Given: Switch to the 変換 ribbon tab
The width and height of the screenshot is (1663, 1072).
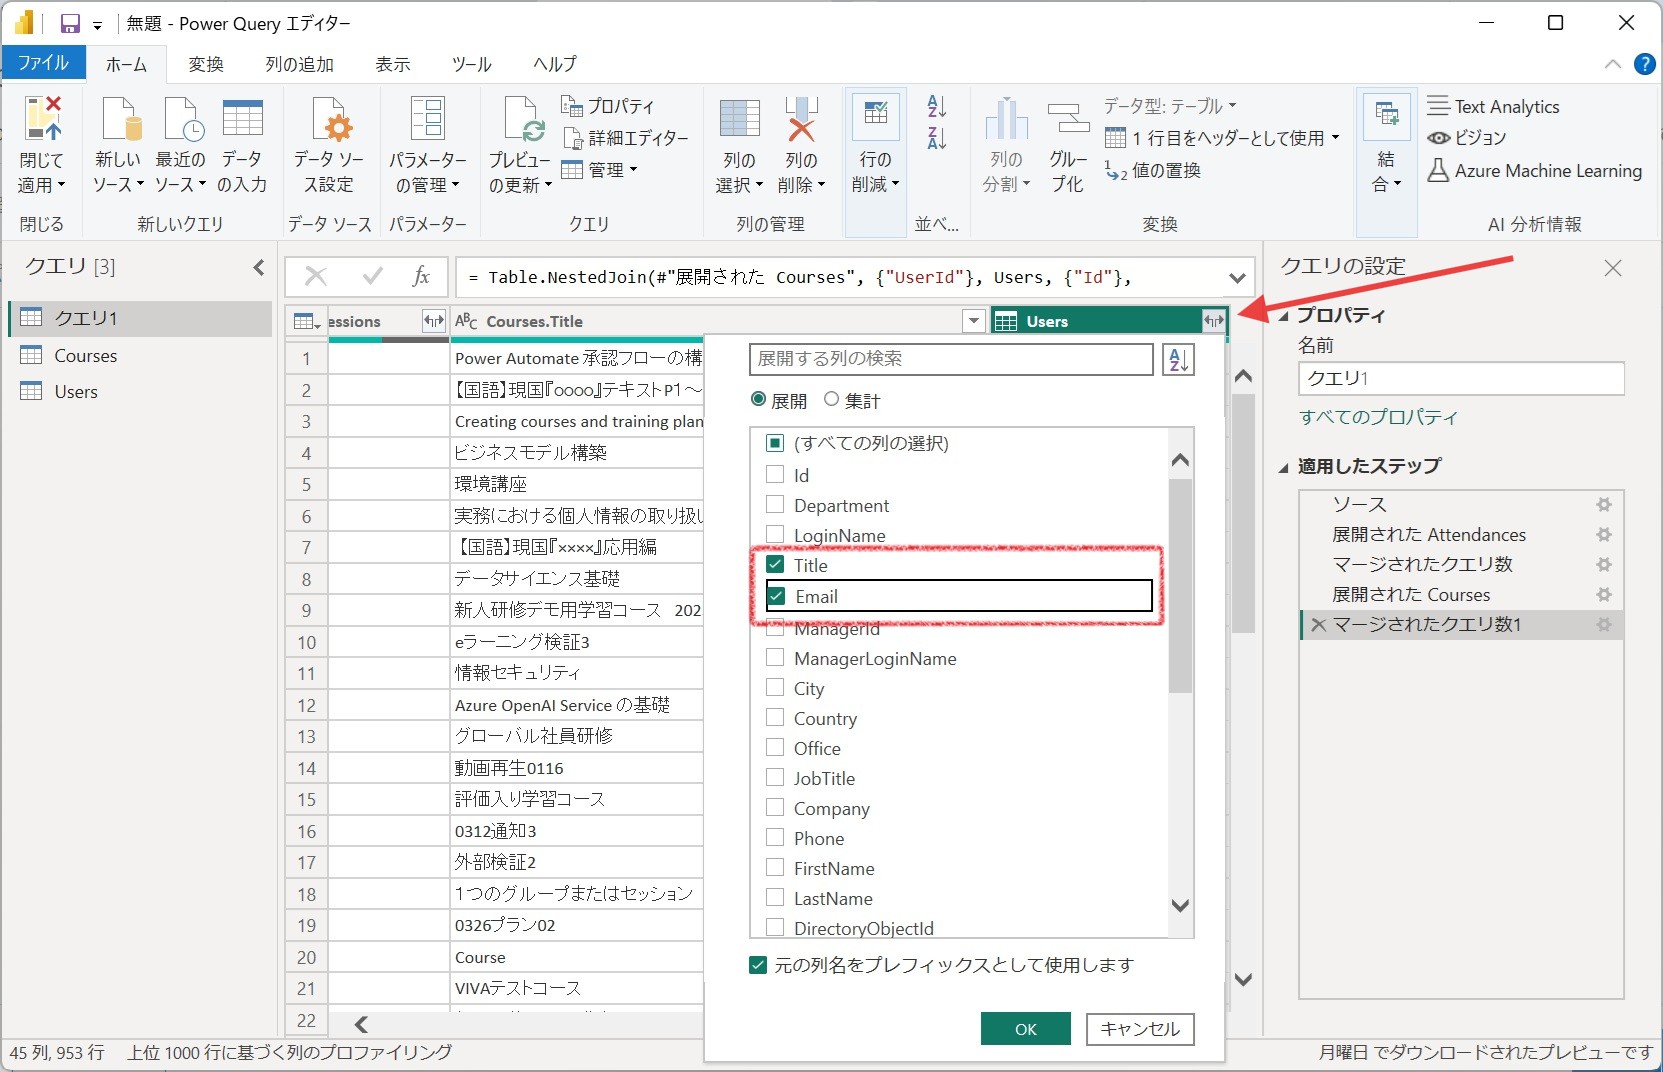Looking at the screenshot, I should pyautogui.click(x=206, y=63).
